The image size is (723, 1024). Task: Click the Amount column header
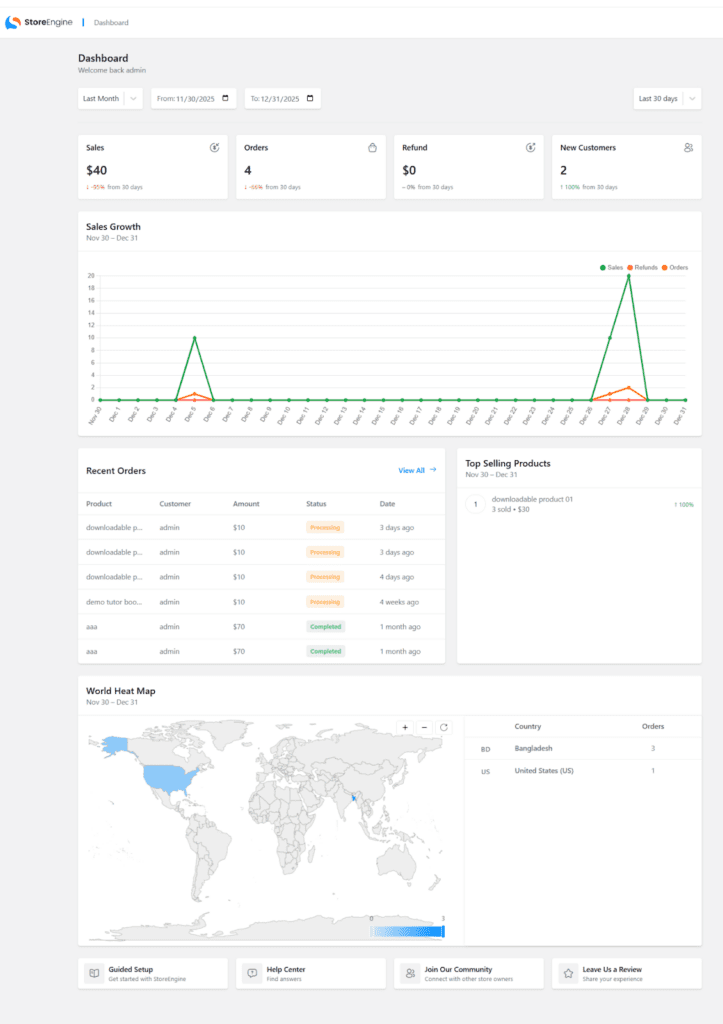[x=246, y=504]
